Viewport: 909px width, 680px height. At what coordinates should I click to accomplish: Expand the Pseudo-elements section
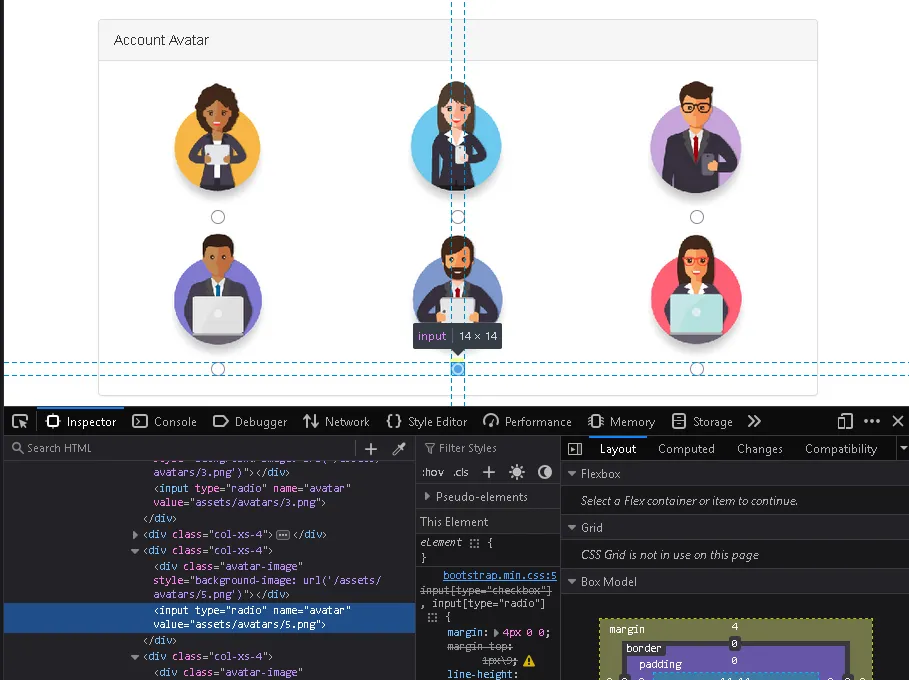pyautogui.click(x=428, y=497)
